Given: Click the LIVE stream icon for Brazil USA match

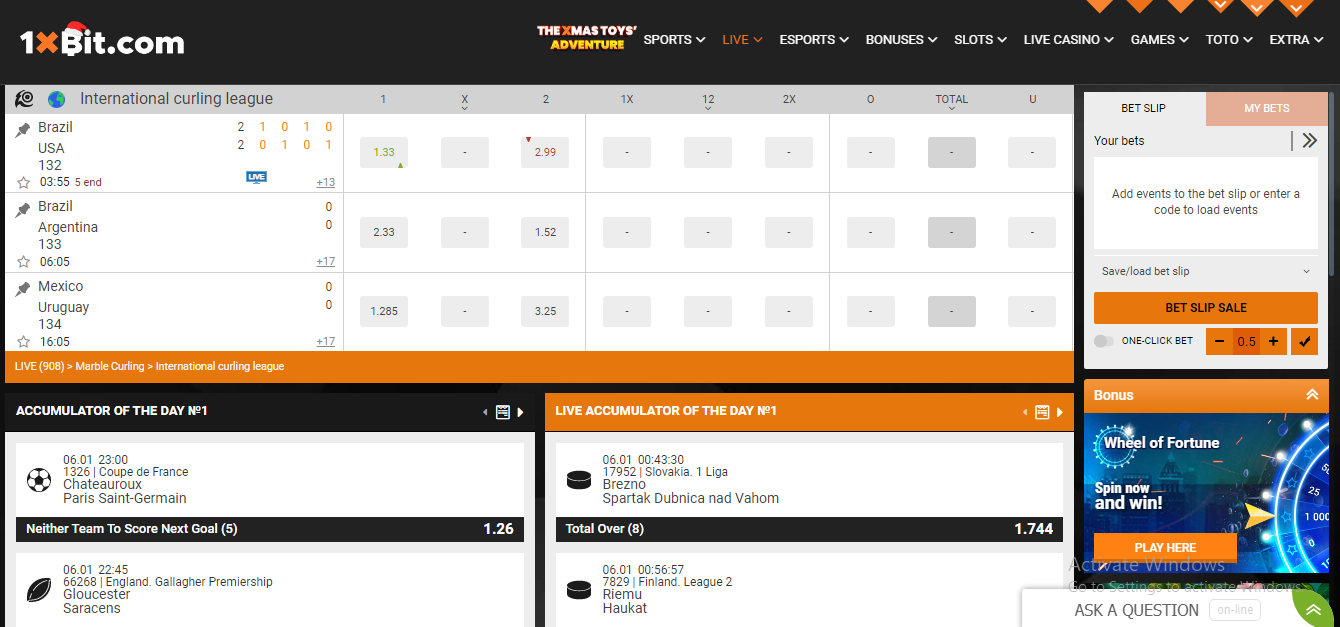Looking at the screenshot, I should [256, 177].
